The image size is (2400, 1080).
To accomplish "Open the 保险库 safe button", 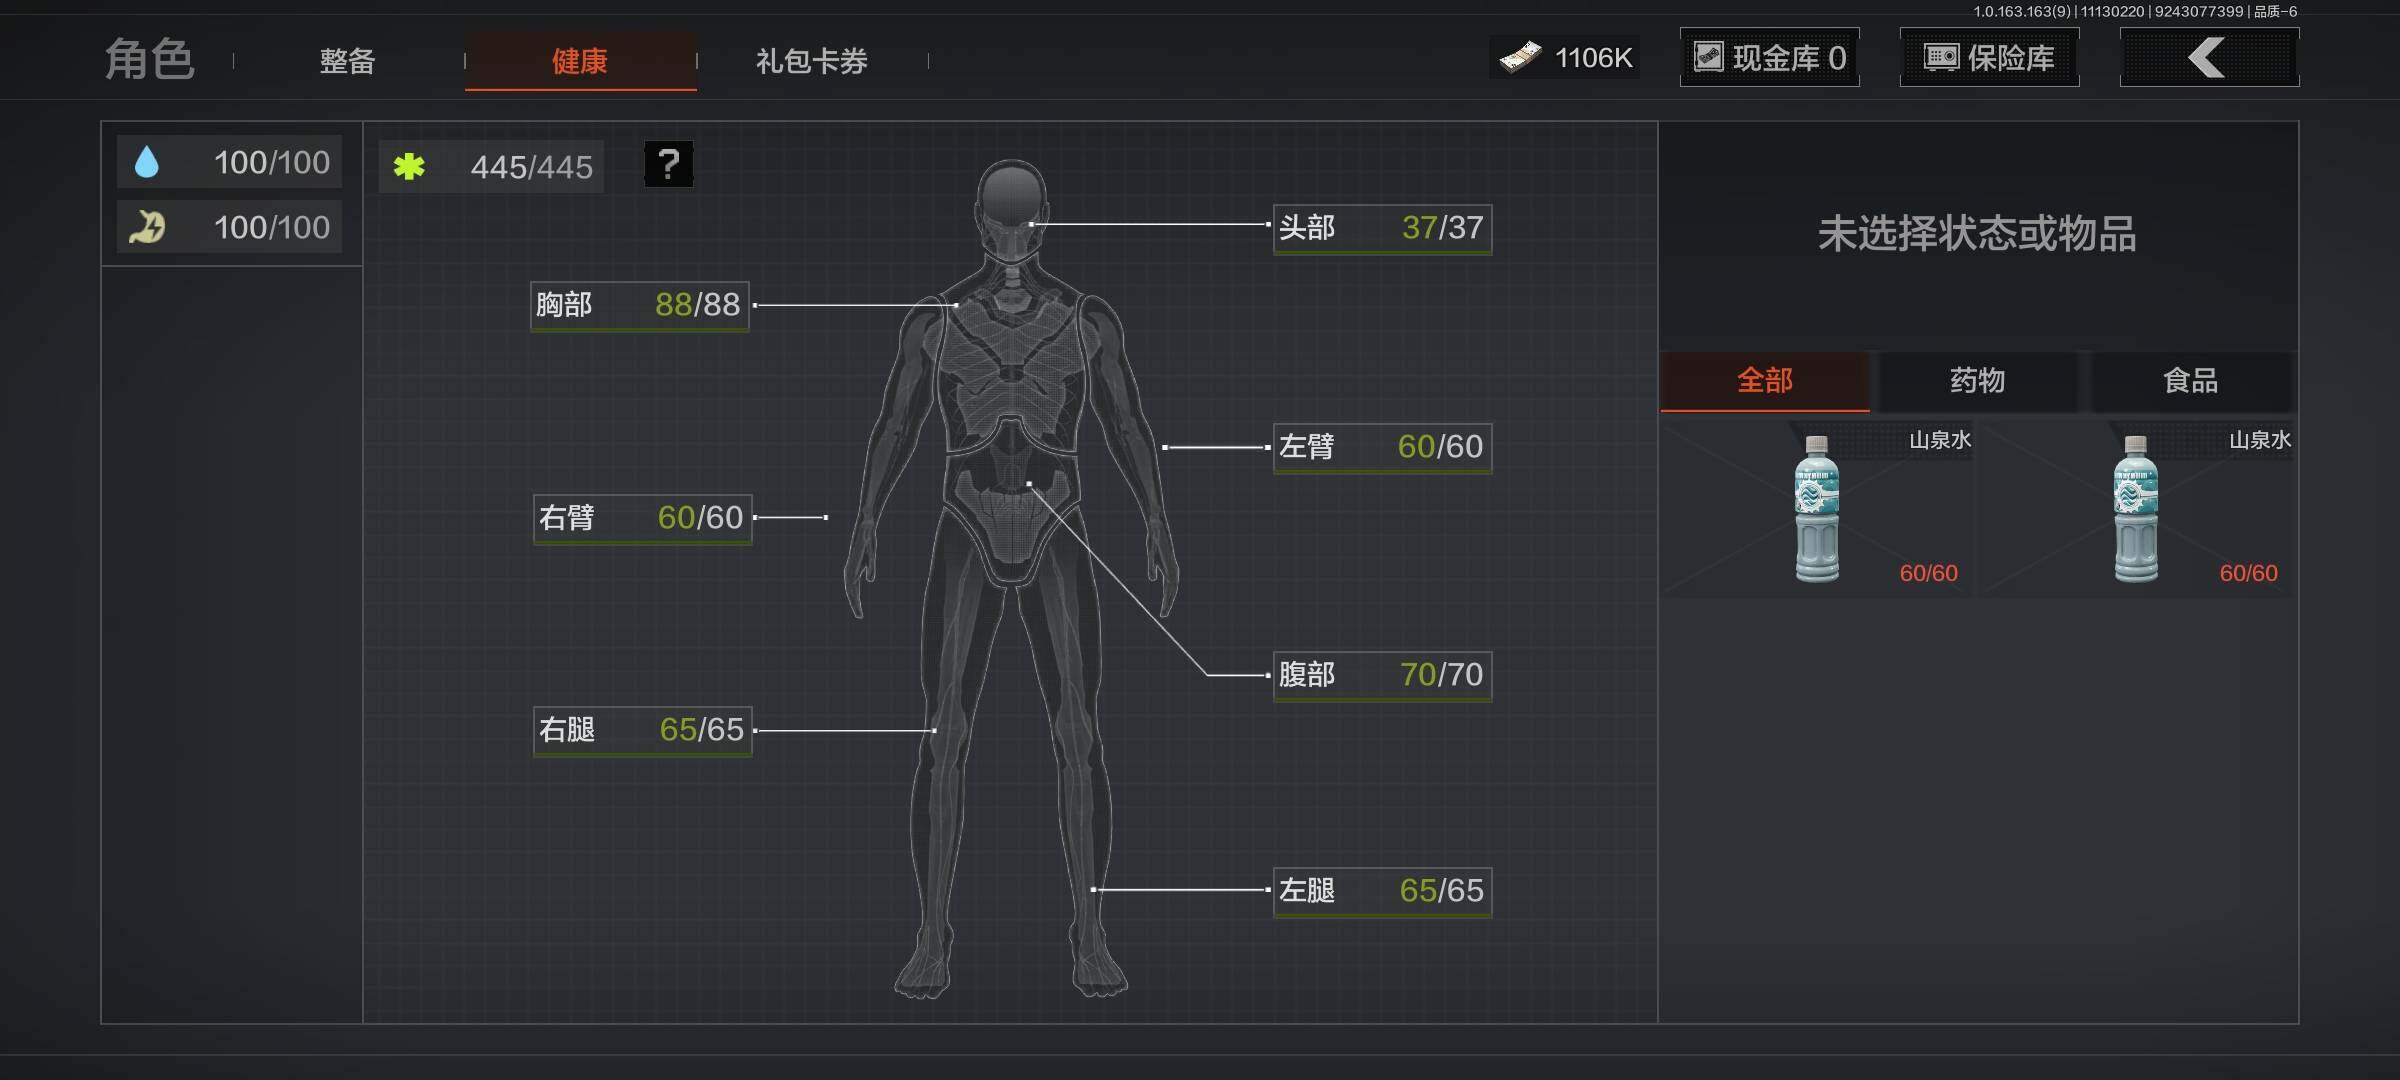I will point(1989,58).
